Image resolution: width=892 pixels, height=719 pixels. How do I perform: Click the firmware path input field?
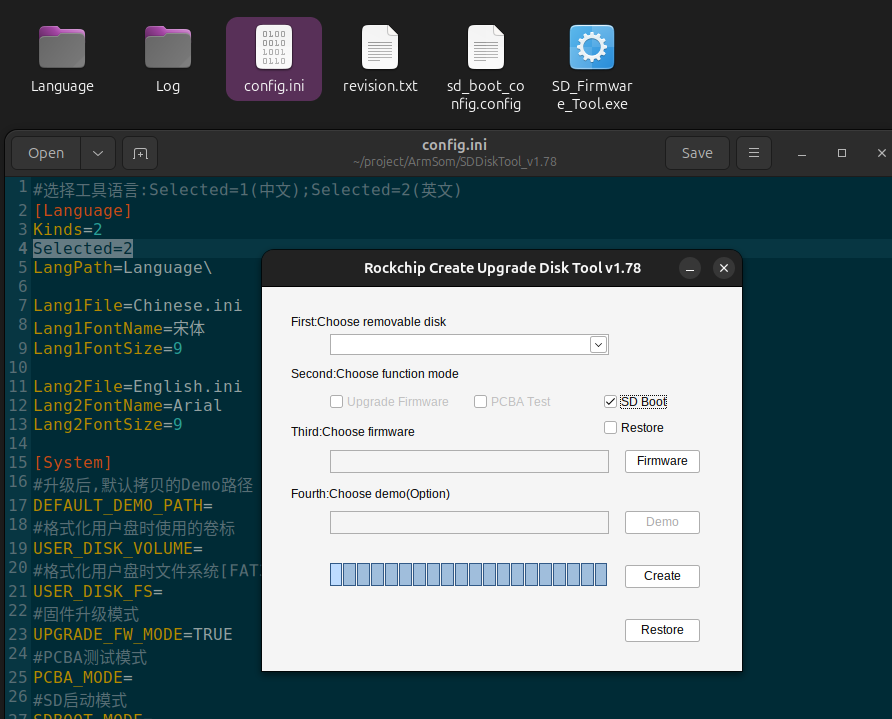pos(469,461)
